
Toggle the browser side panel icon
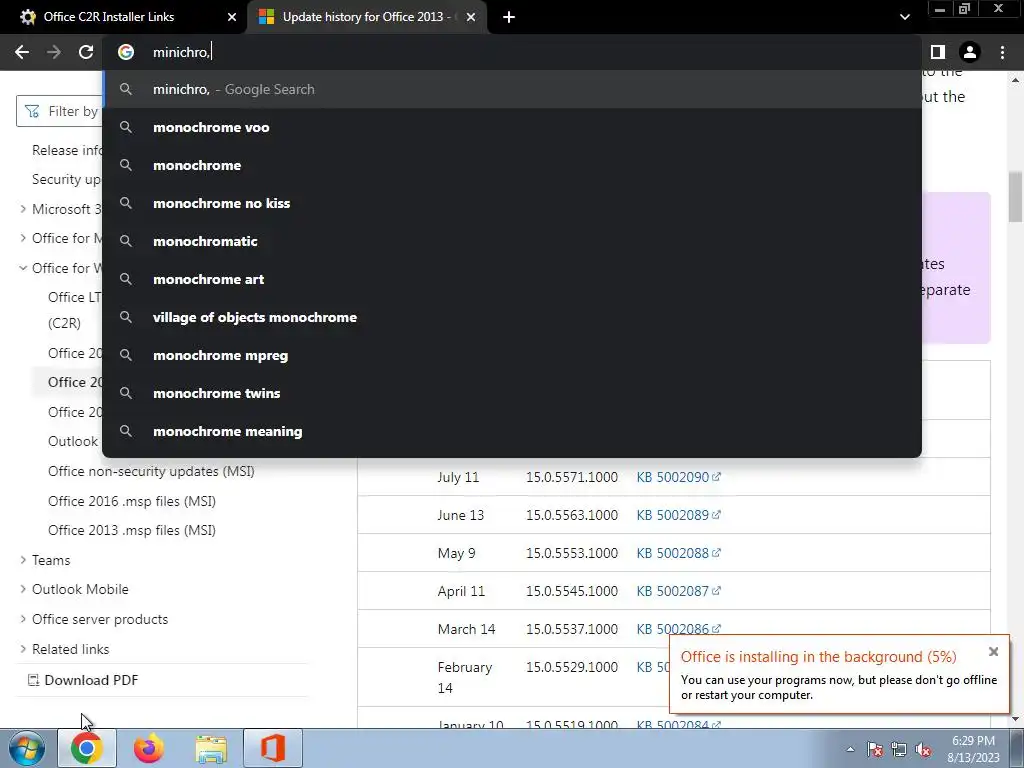click(x=938, y=52)
